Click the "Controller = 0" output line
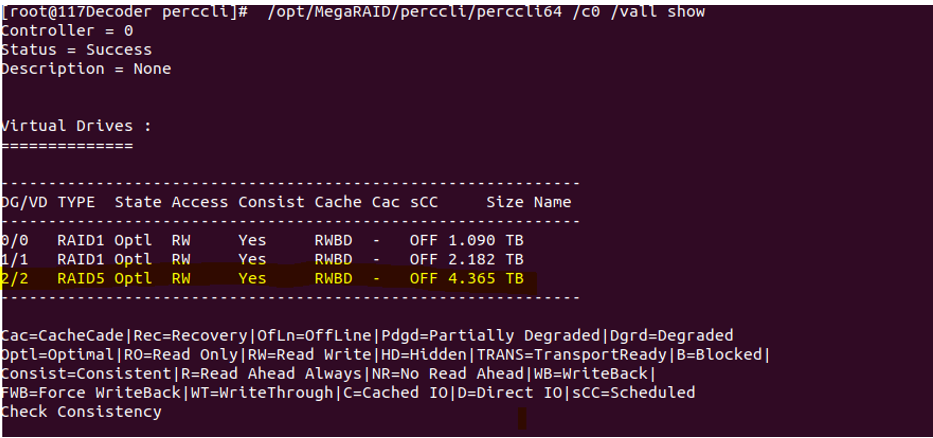 (x=62, y=31)
